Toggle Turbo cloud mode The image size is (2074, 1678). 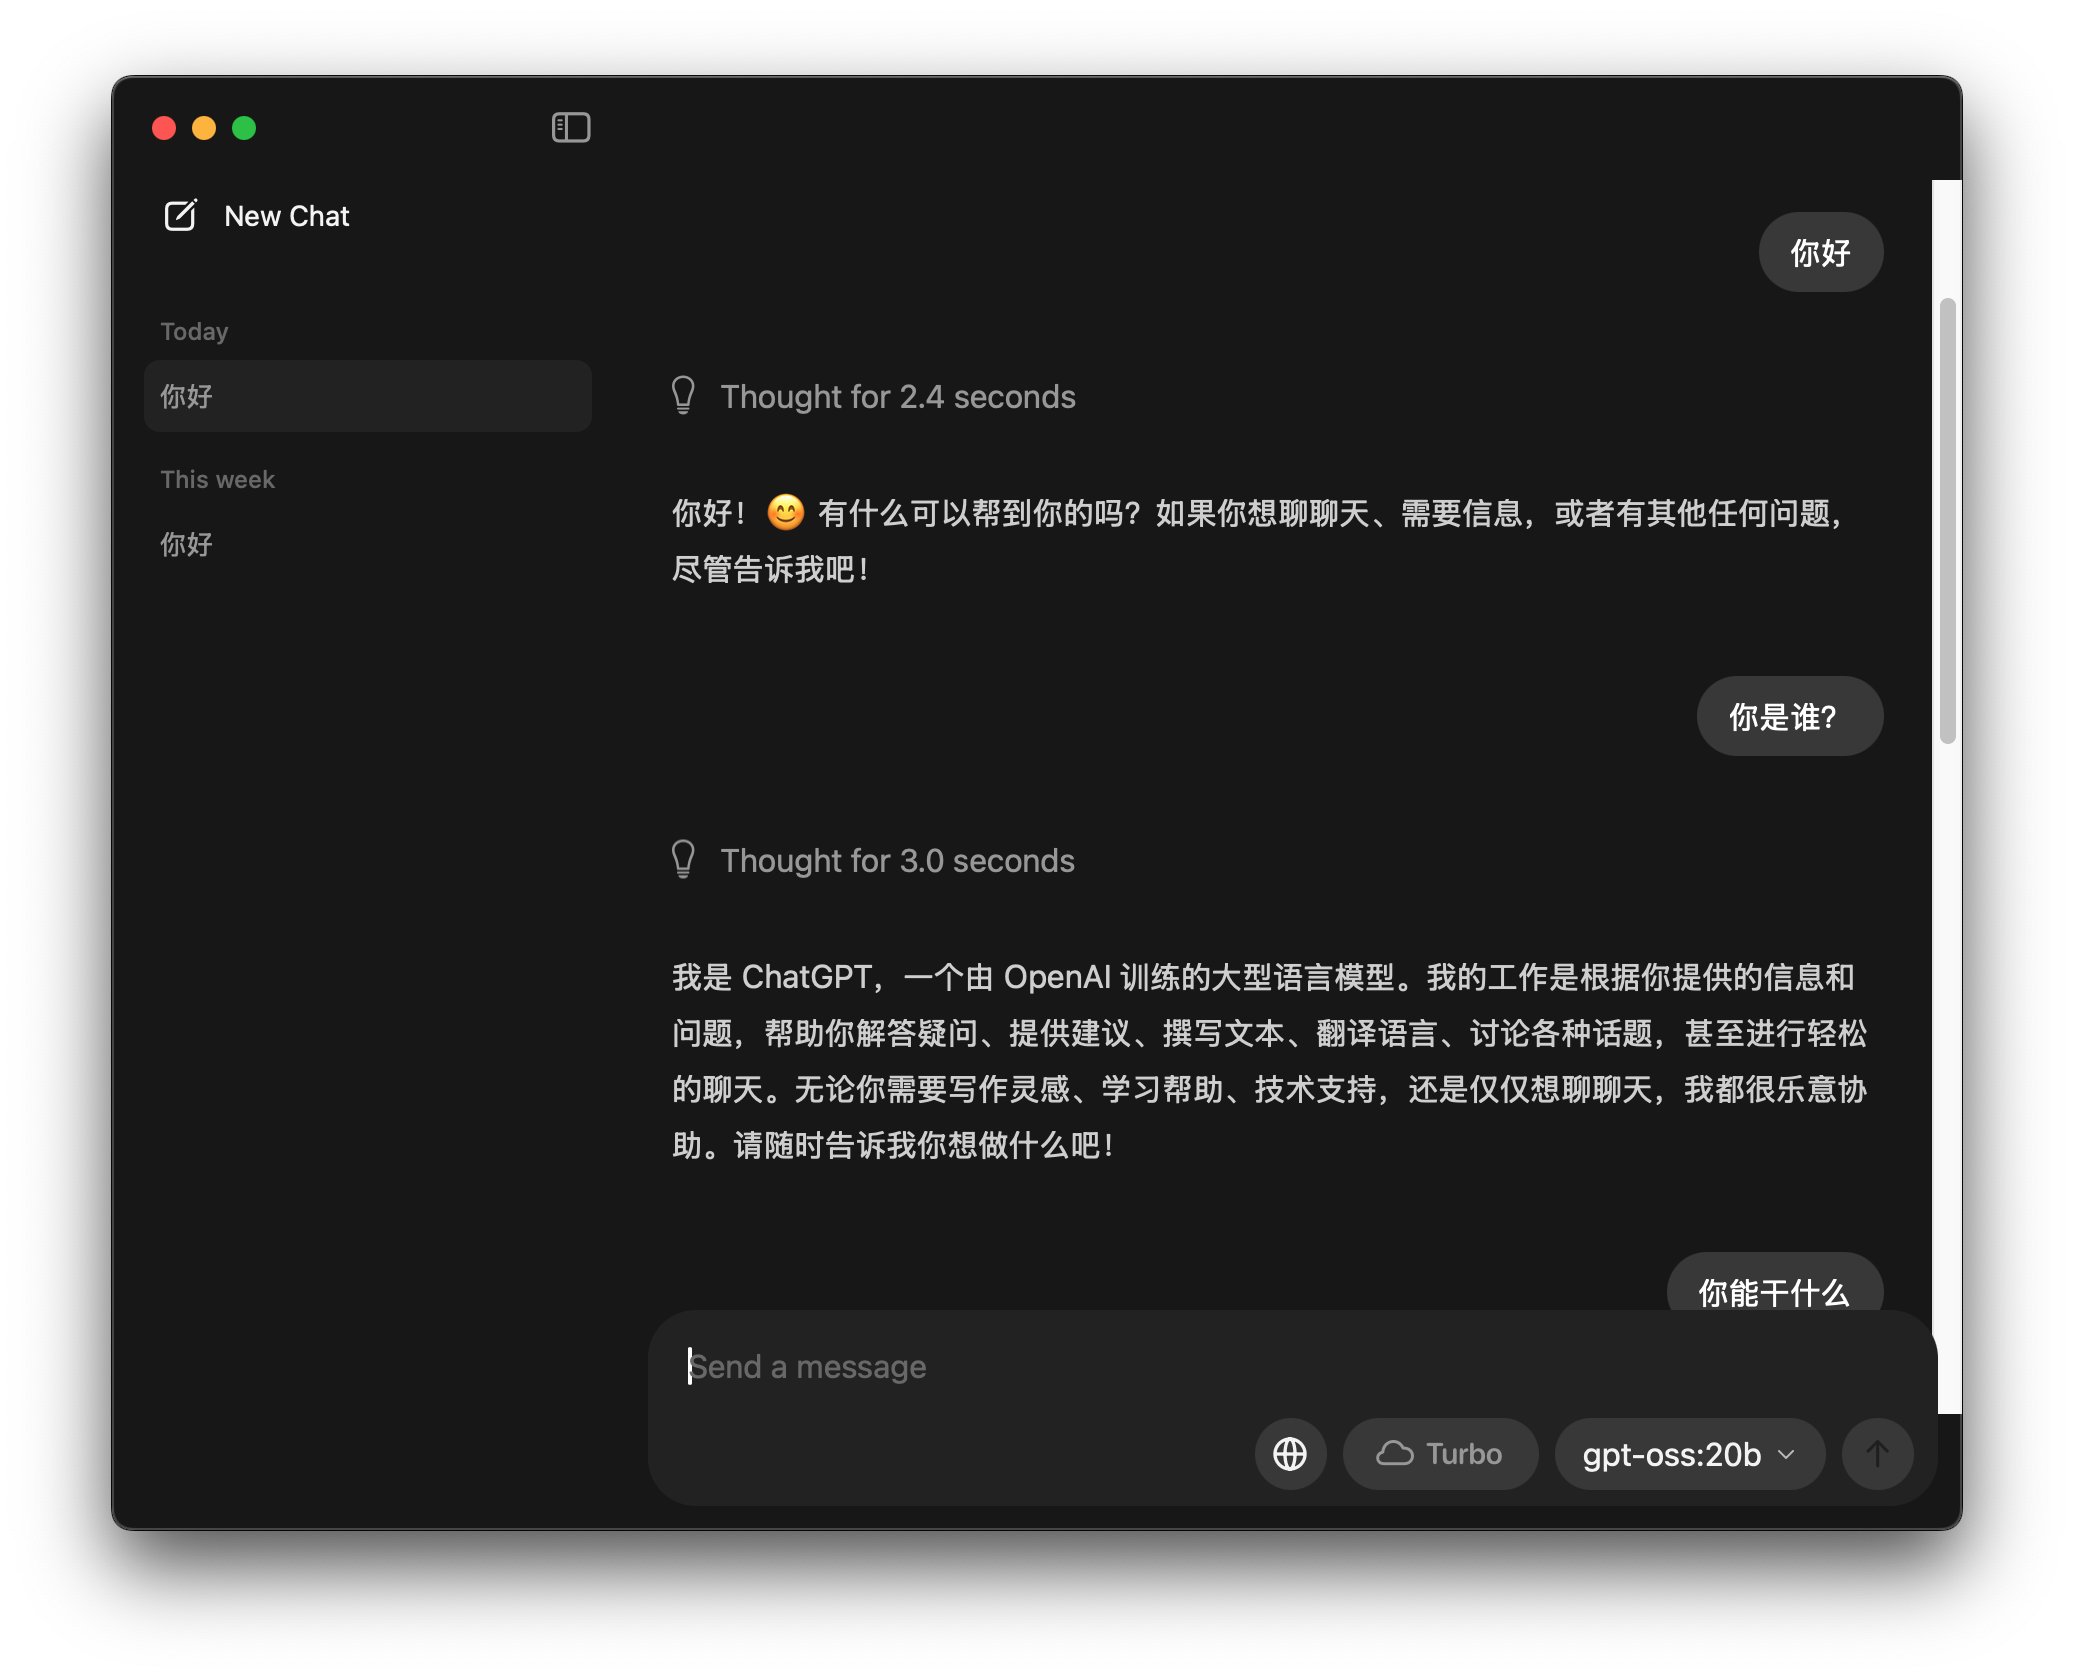(1439, 1454)
